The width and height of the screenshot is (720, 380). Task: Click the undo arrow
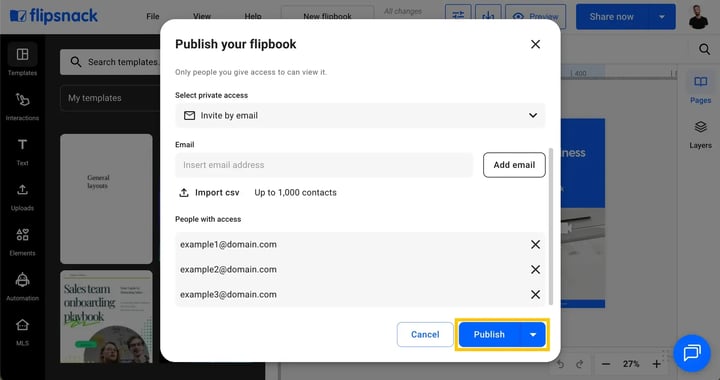click(561, 364)
